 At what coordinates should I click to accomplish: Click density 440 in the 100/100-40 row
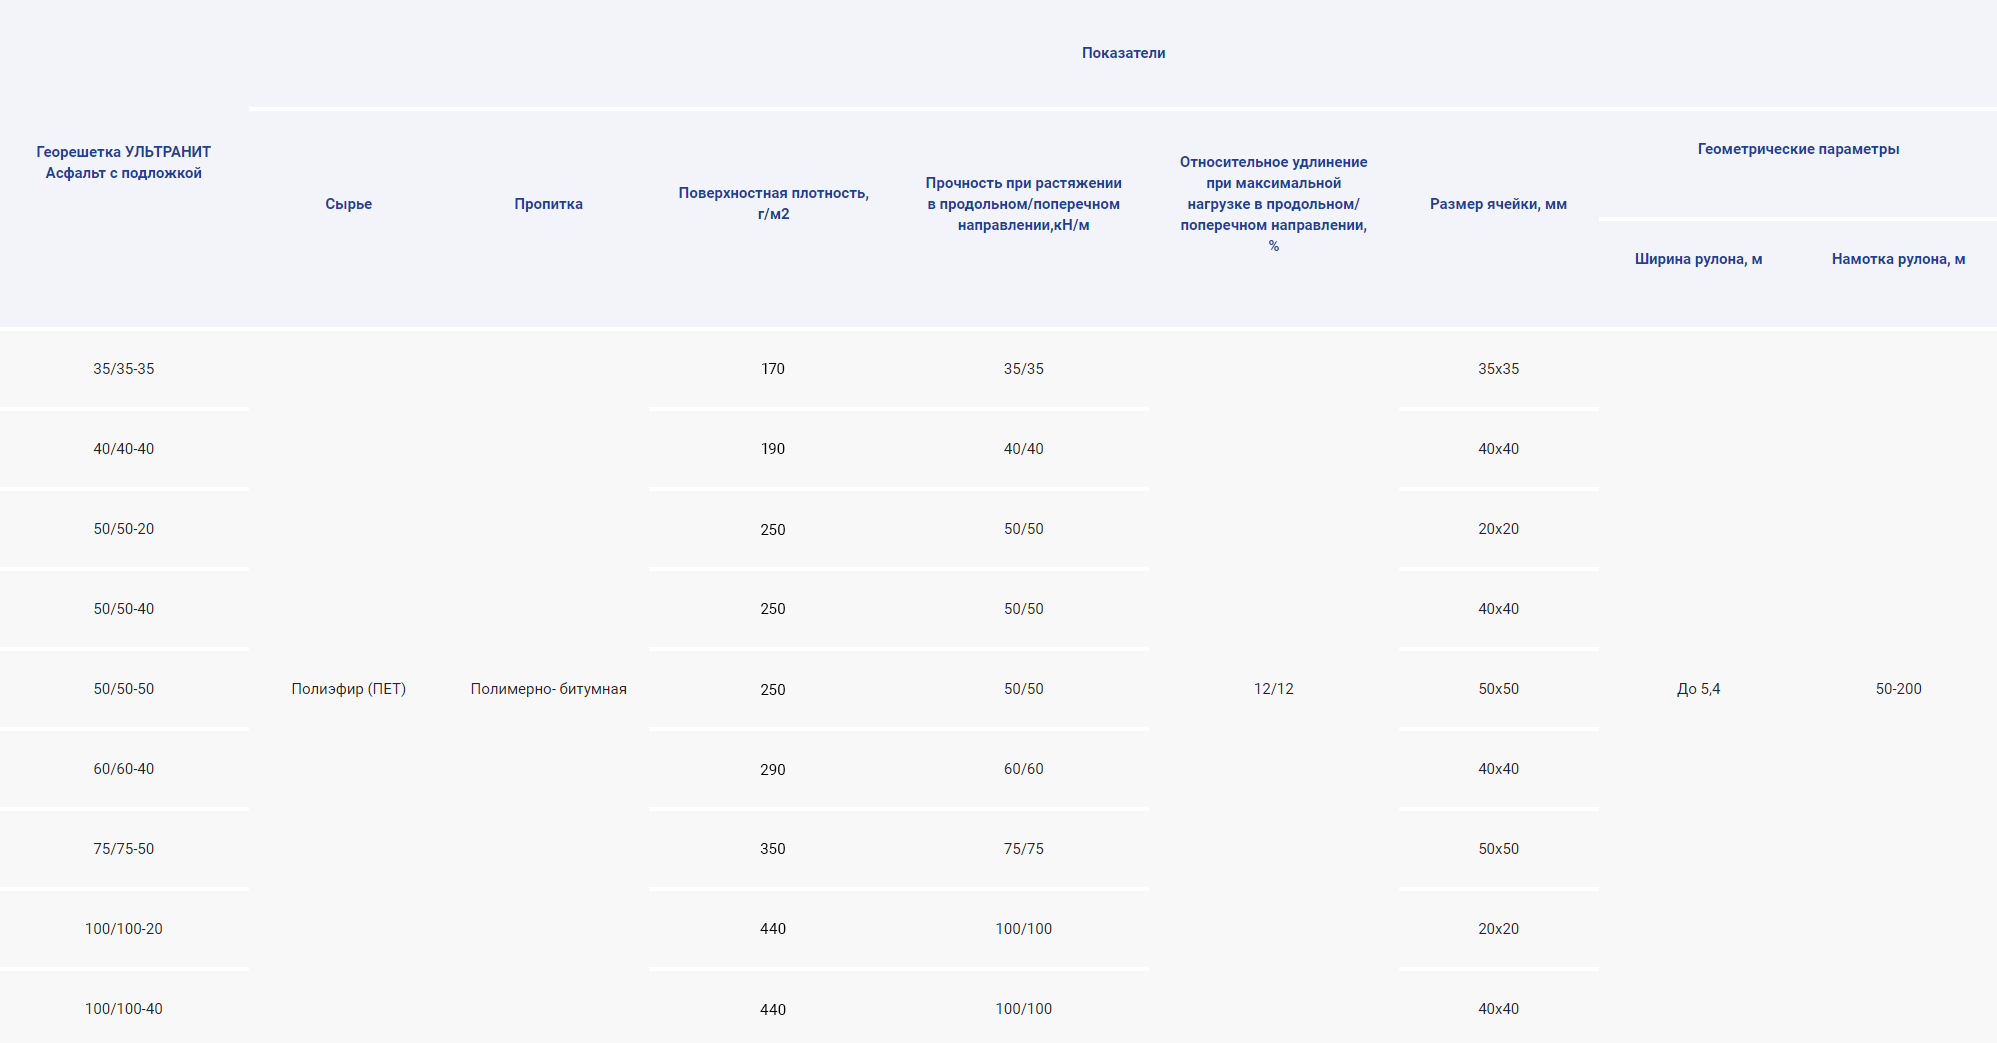click(x=773, y=1009)
